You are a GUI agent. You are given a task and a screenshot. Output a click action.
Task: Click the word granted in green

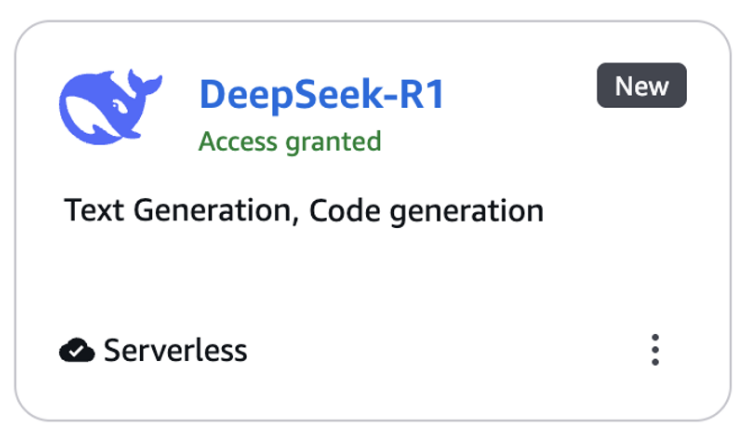click(x=334, y=142)
